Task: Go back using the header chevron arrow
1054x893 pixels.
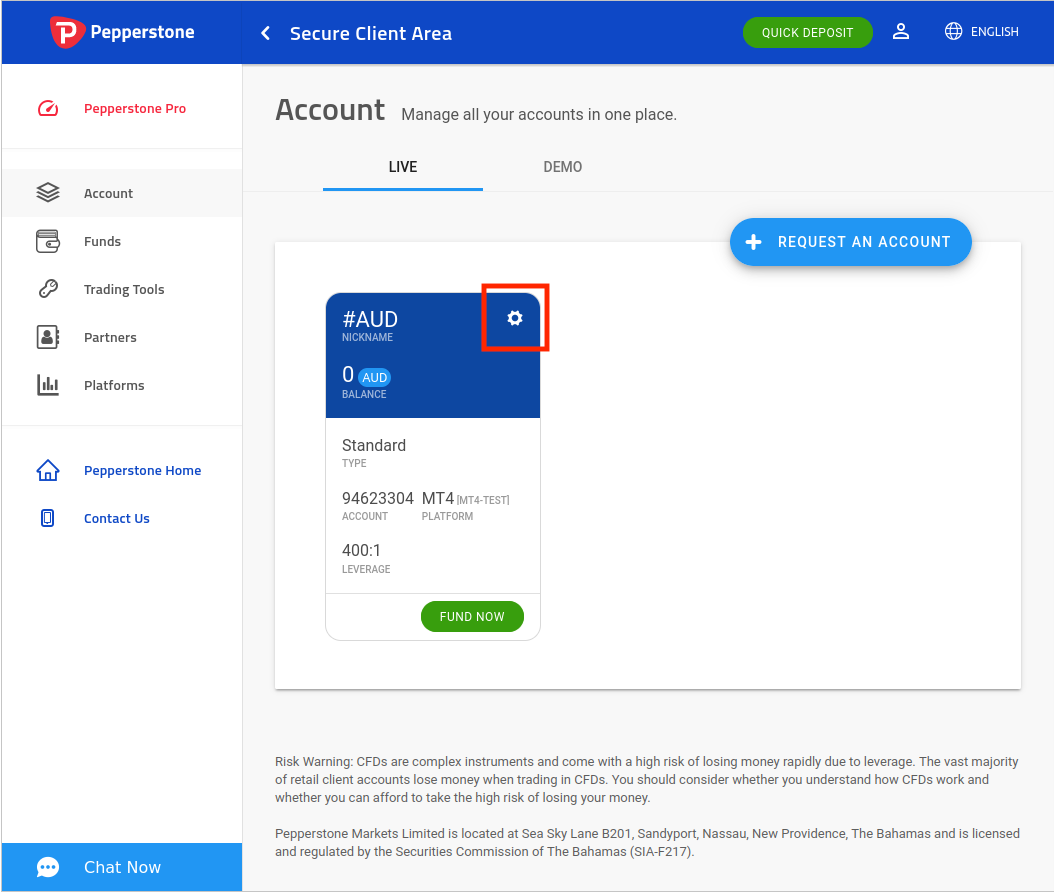Action: [266, 33]
